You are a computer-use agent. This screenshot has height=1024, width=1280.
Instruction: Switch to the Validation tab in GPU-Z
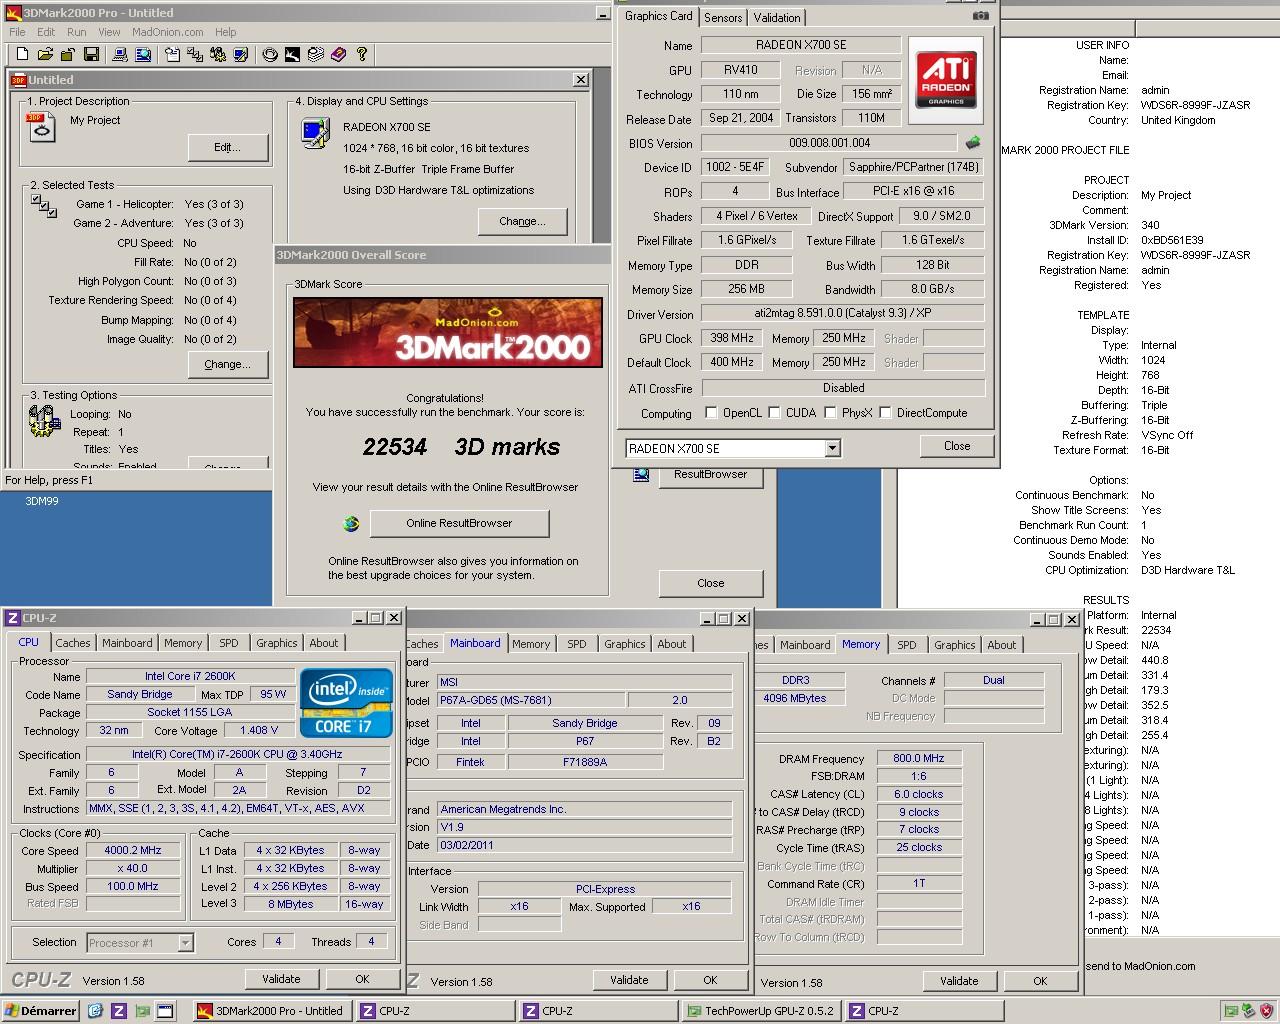(777, 17)
